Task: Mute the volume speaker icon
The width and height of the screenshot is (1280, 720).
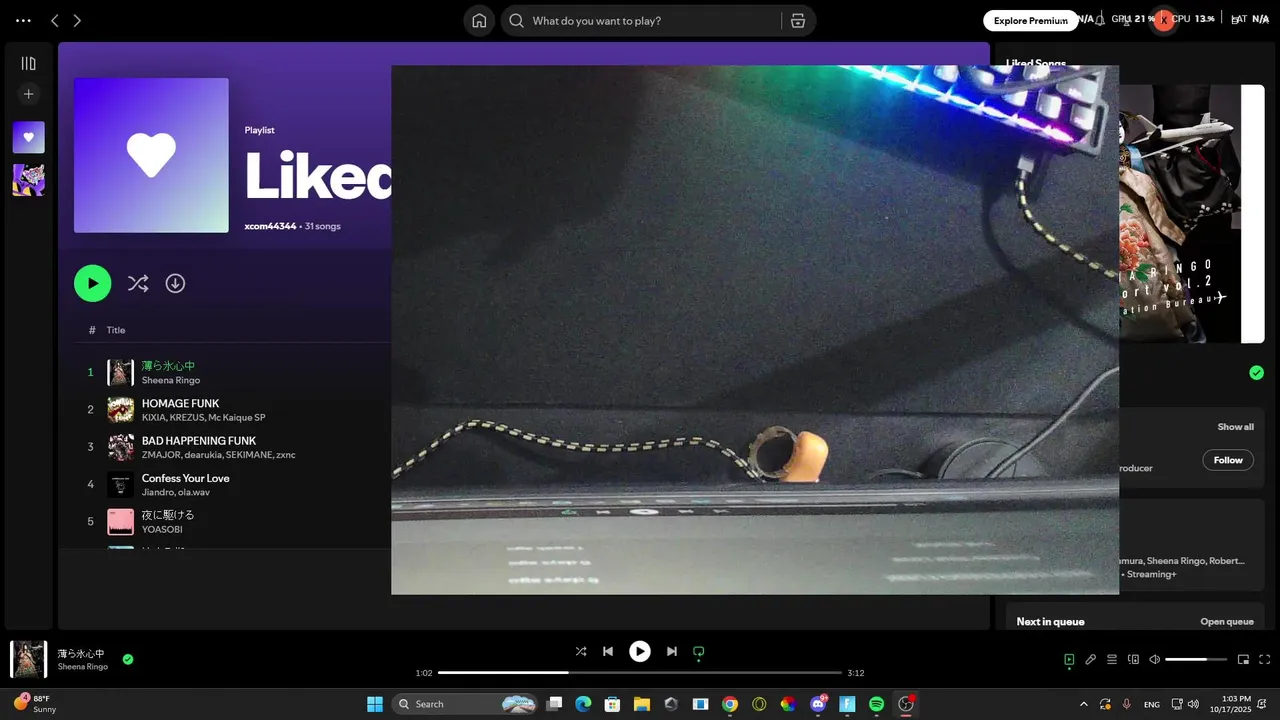Action: [x=1154, y=659]
